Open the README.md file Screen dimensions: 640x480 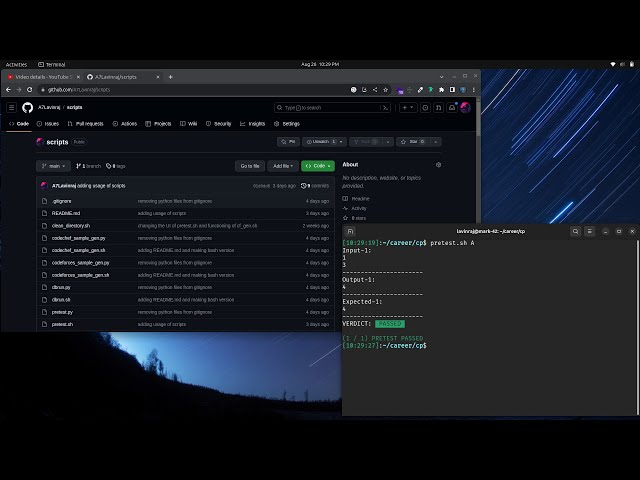pos(66,213)
